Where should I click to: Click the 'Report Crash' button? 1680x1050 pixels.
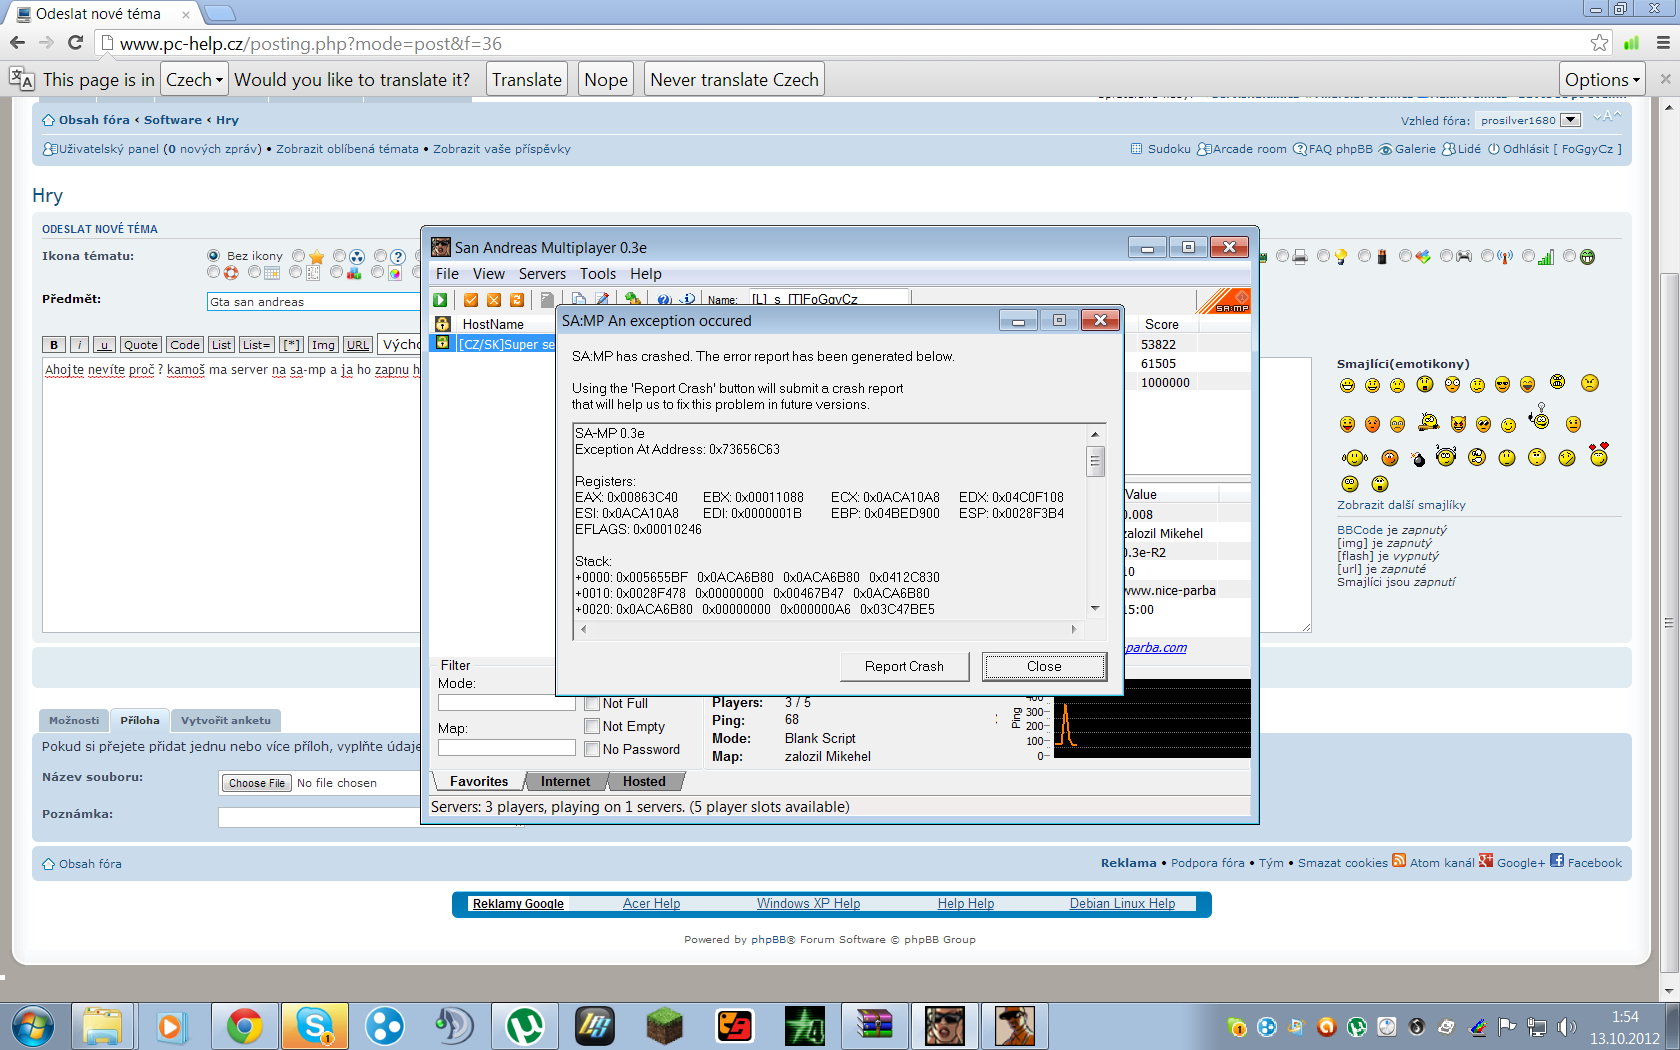tap(904, 667)
